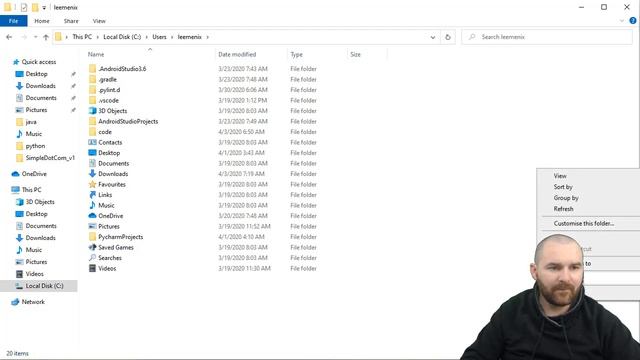640x360 pixels.
Task: Select the Downloads arrow icon in file list
Action: (x=93, y=174)
